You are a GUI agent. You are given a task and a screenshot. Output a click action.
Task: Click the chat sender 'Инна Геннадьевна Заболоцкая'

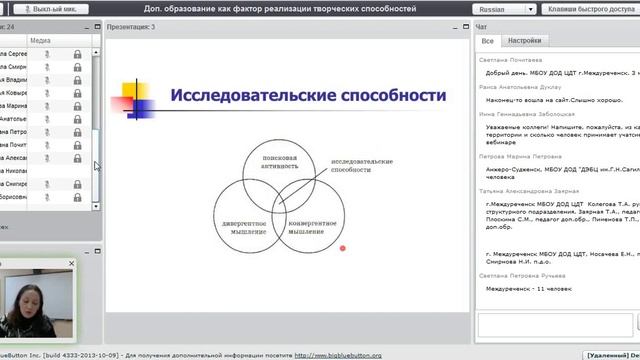click(527, 114)
